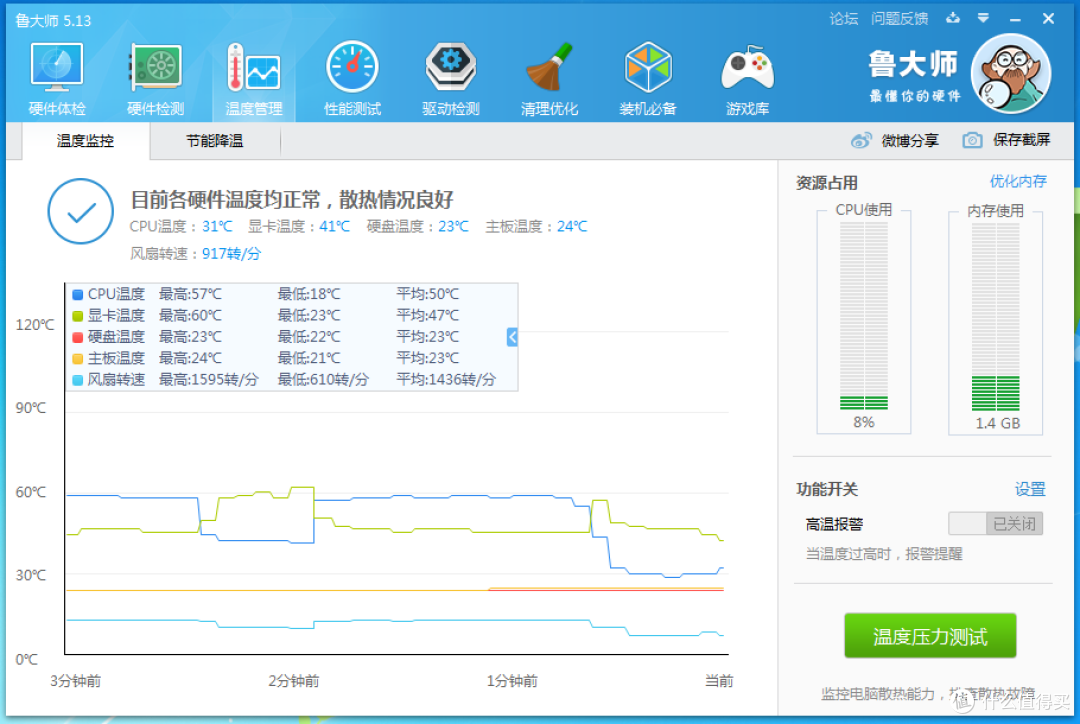Start the 温度压力测试 stress test

[930, 636]
